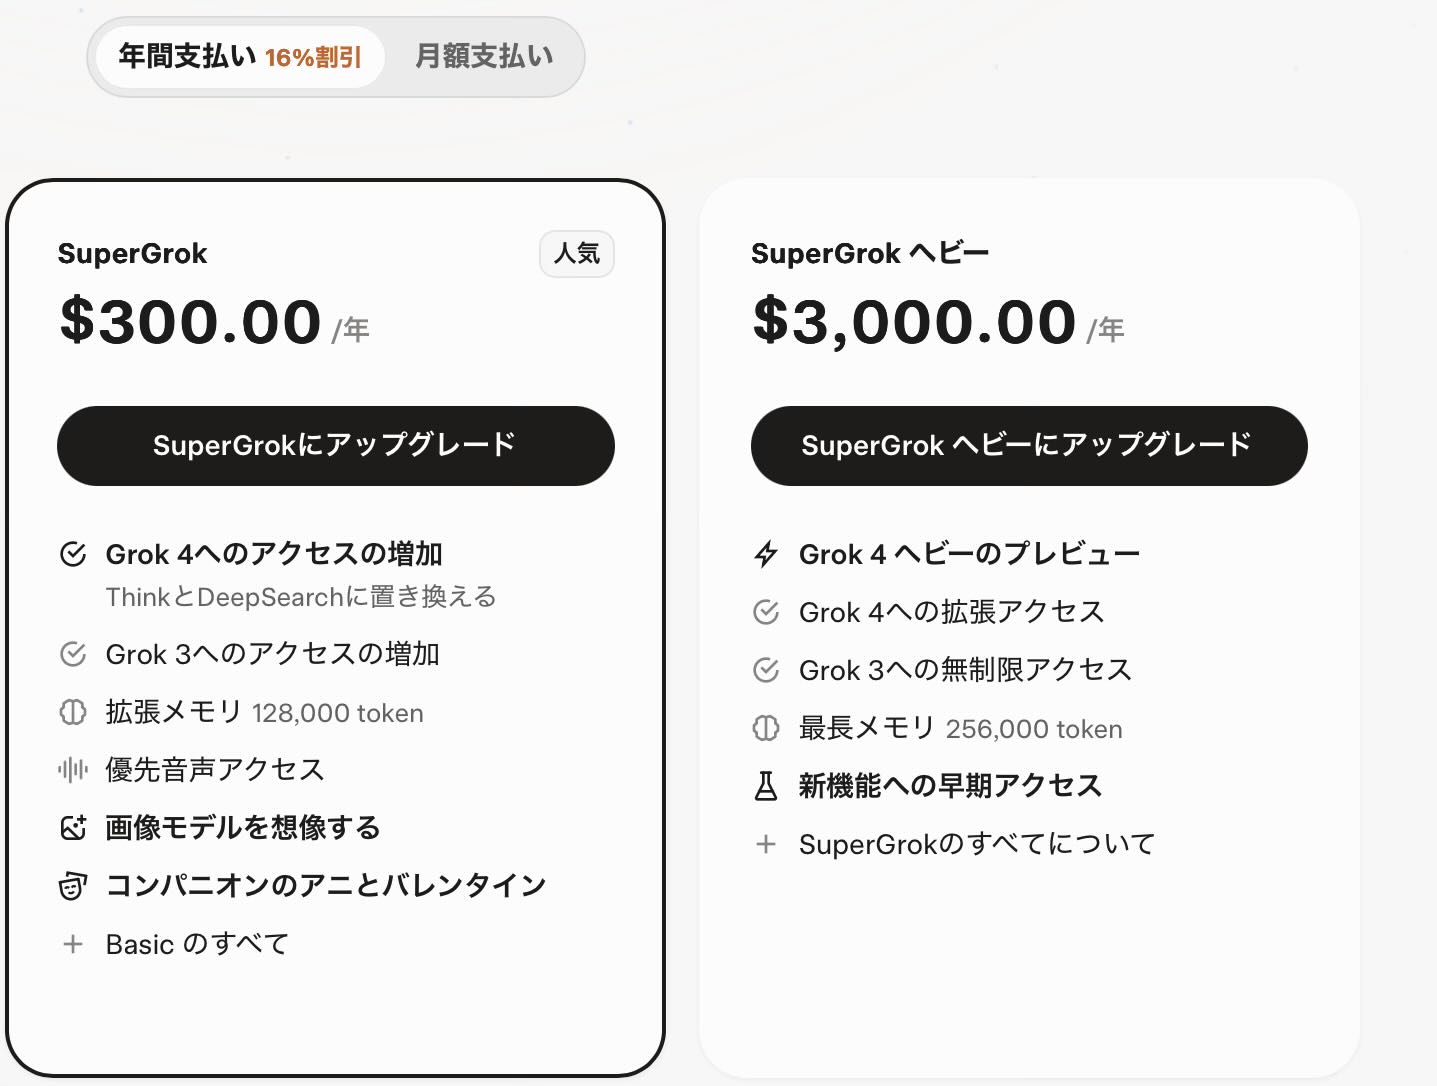Switch to monthly billing (月額支払い)

484,57
